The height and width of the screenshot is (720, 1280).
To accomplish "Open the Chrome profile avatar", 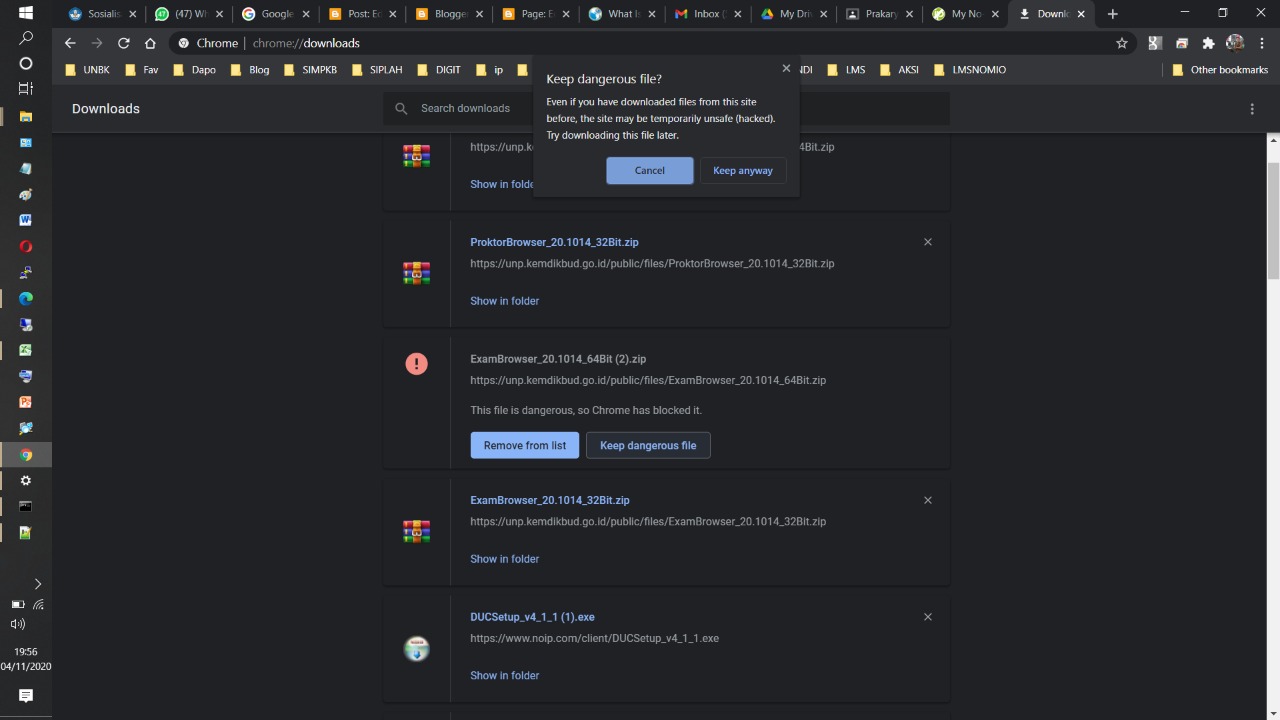I will 1235,43.
